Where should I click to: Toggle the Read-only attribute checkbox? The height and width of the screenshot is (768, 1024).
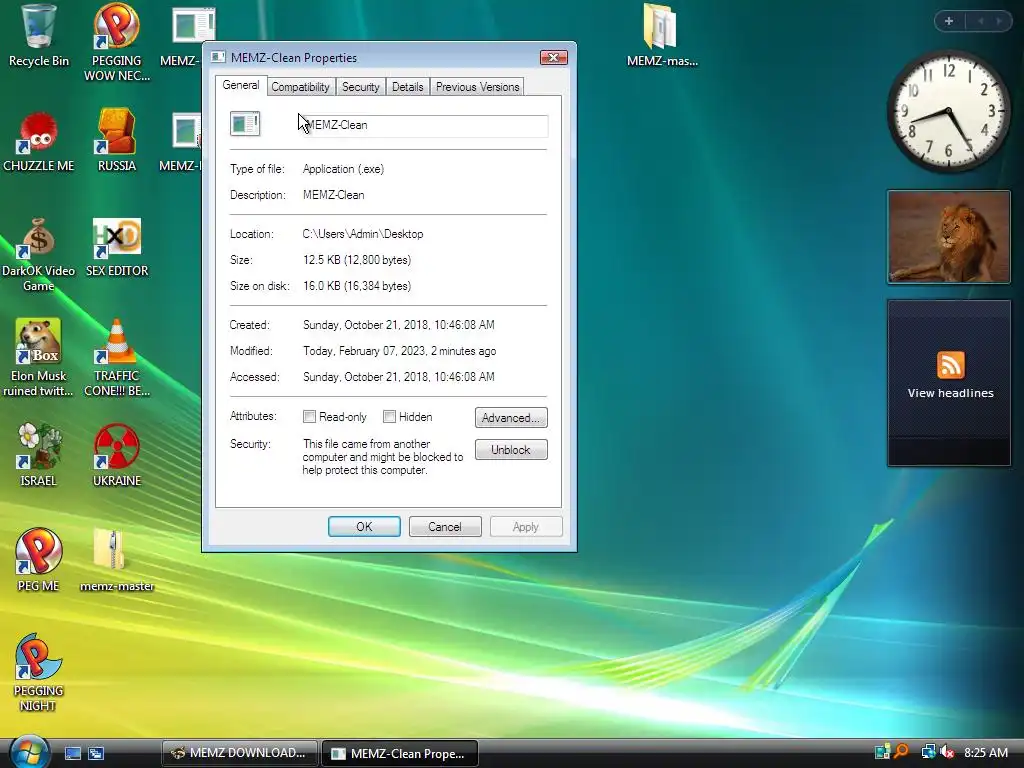point(310,417)
